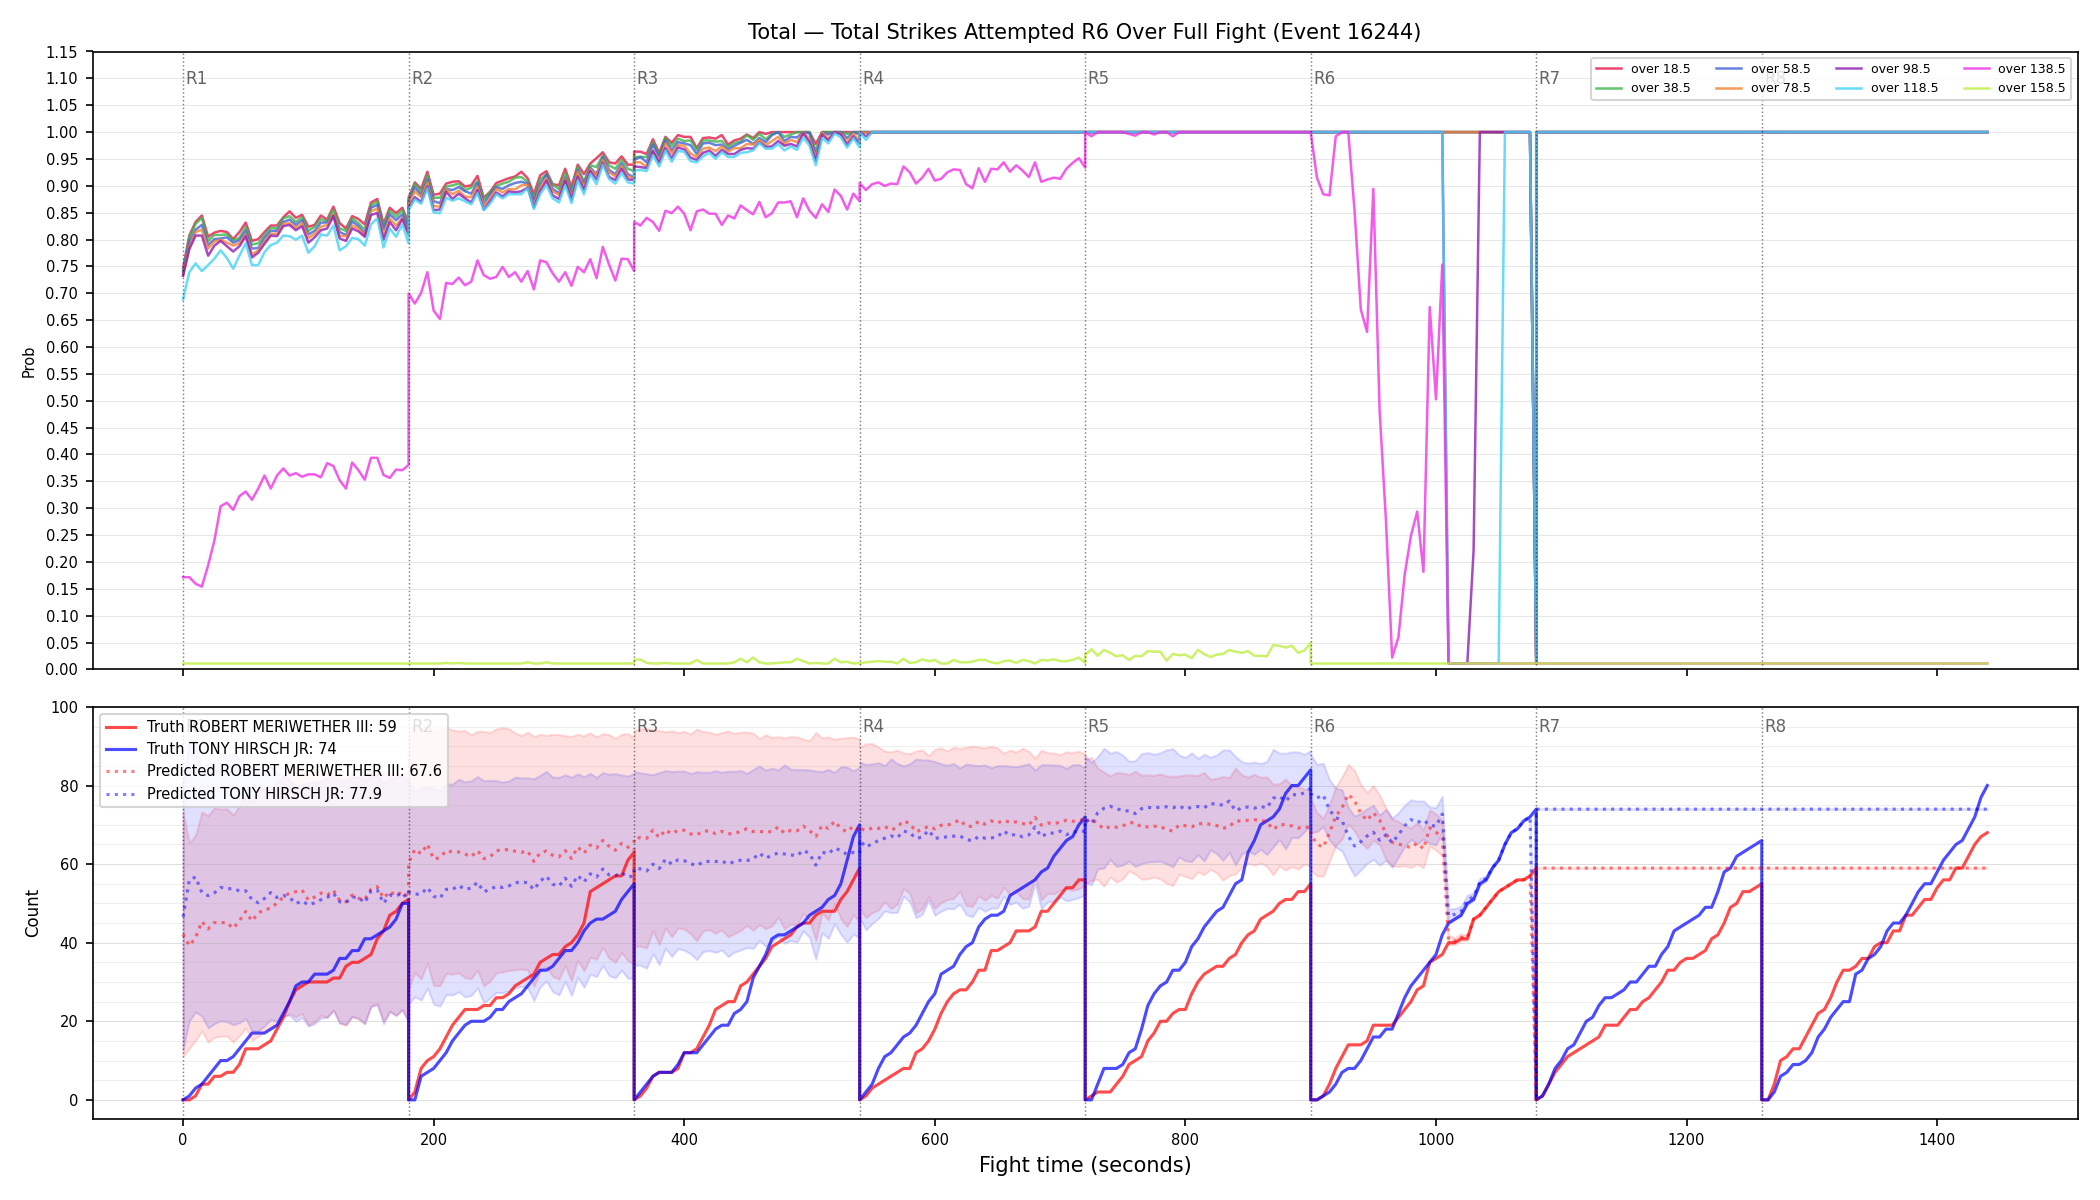2100x1200 pixels.
Task: Click the R3 round label in Count chart
Action: click(x=647, y=726)
